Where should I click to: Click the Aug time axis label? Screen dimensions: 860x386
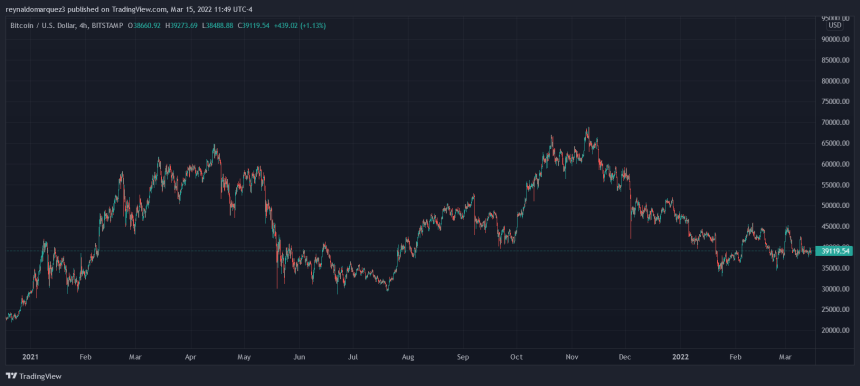click(407, 357)
